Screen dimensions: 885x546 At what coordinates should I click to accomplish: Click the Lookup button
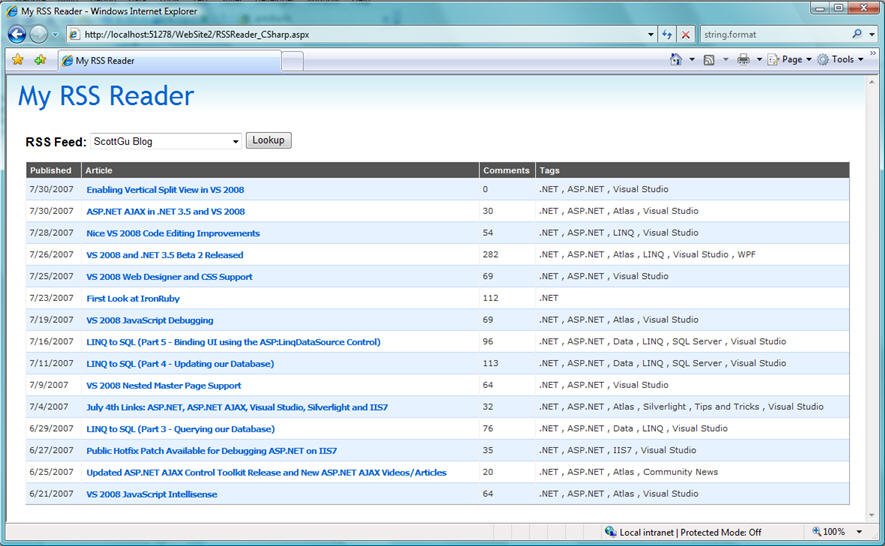coord(269,140)
